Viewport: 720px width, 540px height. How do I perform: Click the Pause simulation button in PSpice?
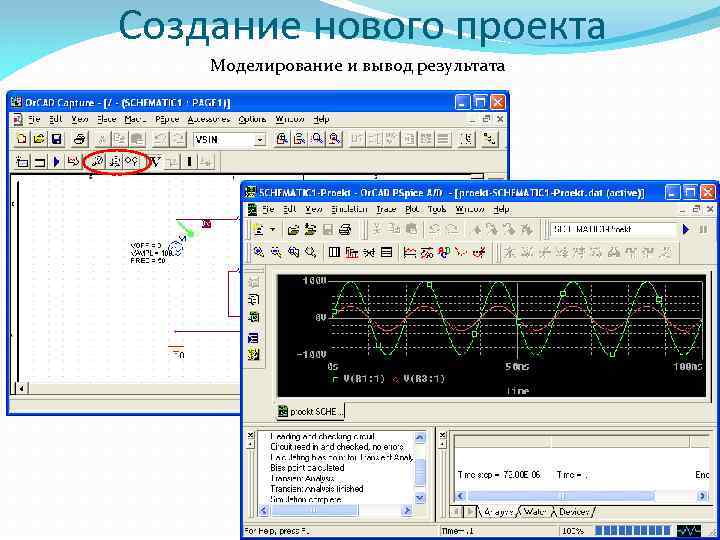coord(703,229)
